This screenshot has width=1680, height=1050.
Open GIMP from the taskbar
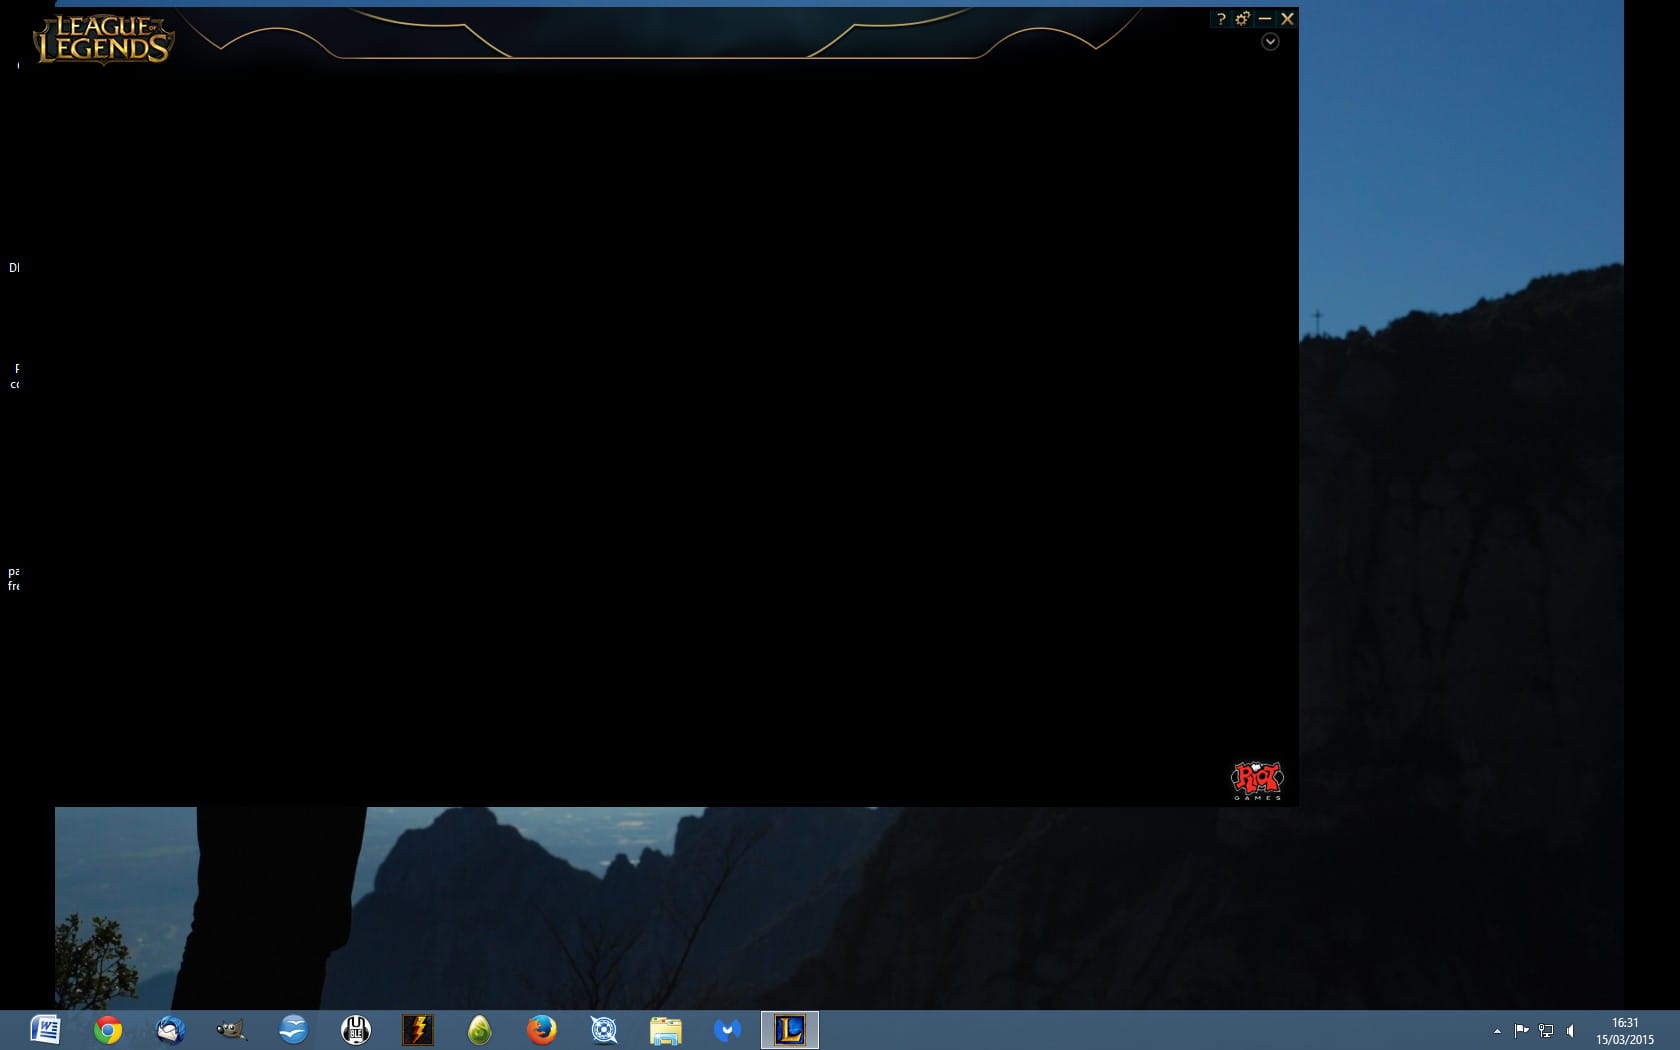pos(232,1030)
